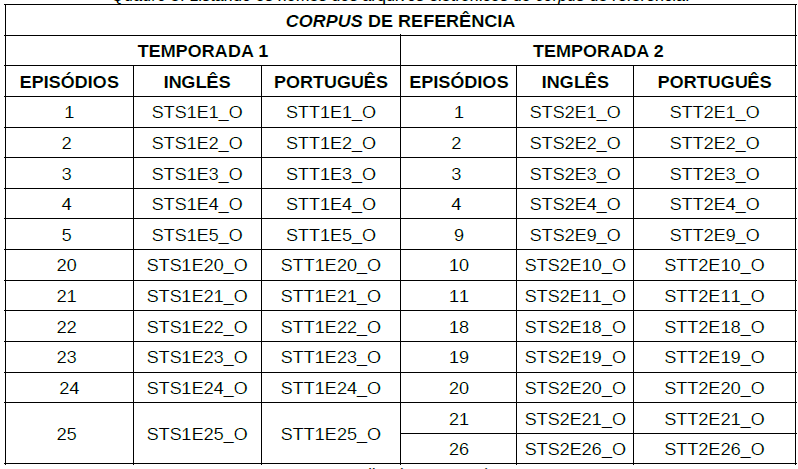This screenshot has width=798, height=469.
Task: Click the STS2E9_O cell
Action: pyautogui.click(x=575, y=235)
